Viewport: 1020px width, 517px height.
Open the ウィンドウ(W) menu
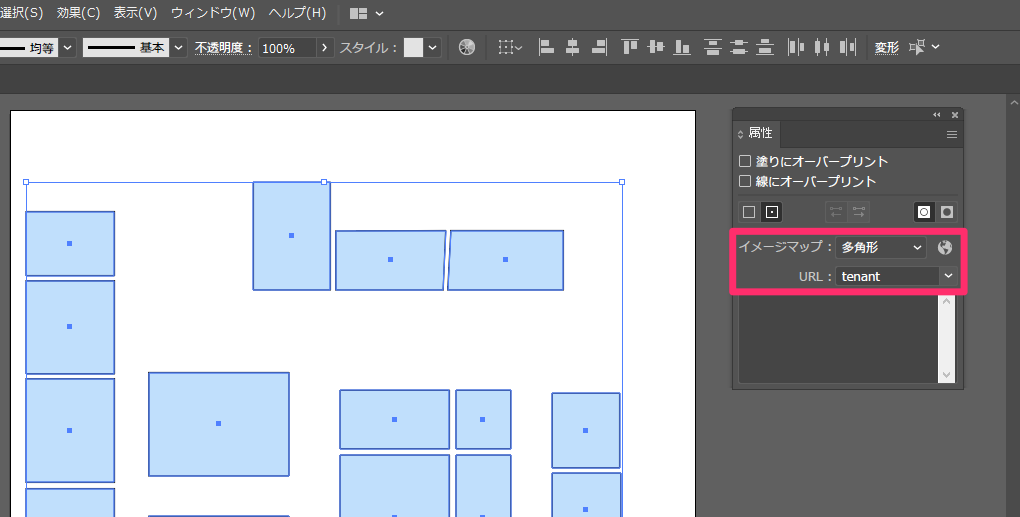[213, 13]
